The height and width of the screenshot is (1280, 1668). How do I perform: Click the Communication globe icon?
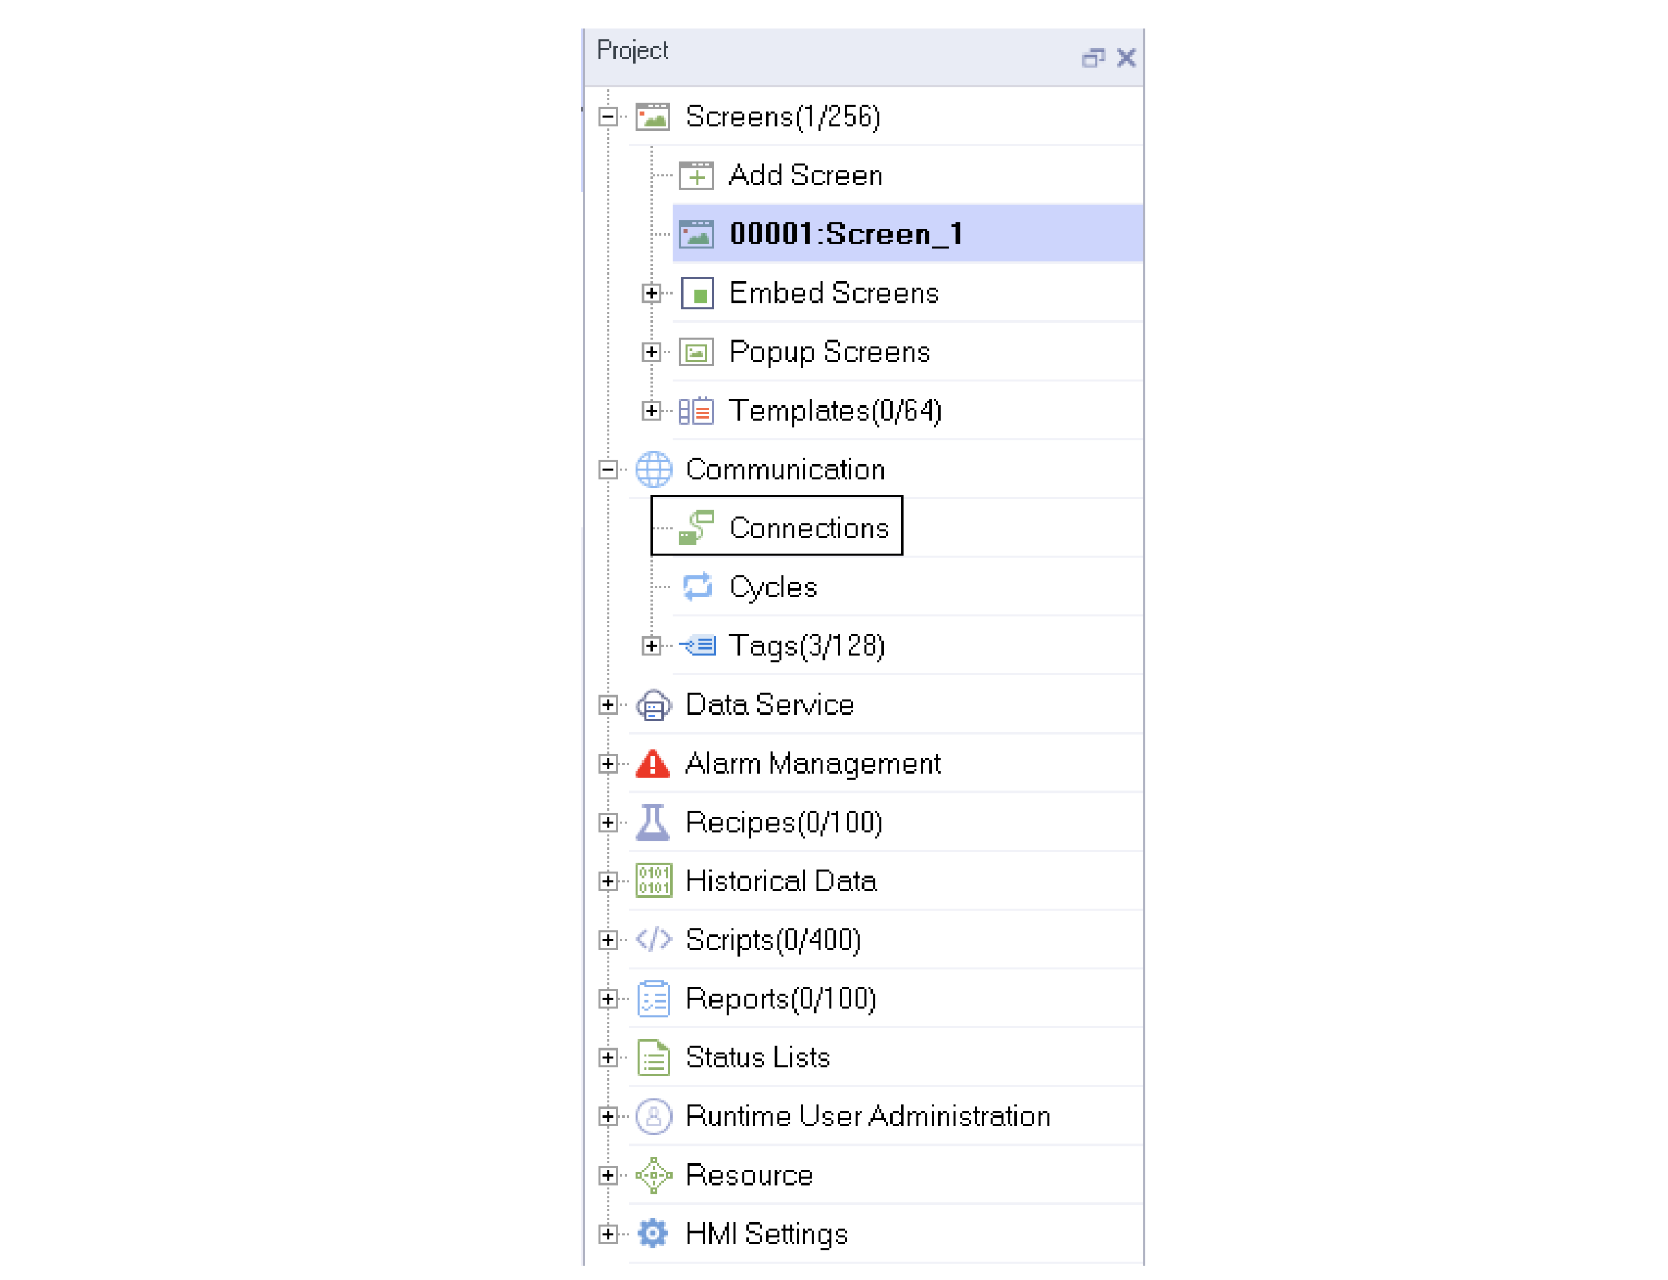click(x=654, y=469)
